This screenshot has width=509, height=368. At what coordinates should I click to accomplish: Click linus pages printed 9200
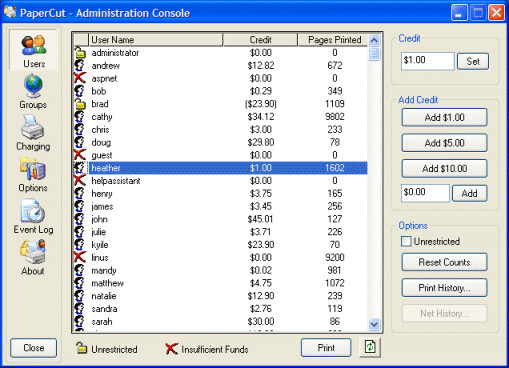(x=335, y=257)
